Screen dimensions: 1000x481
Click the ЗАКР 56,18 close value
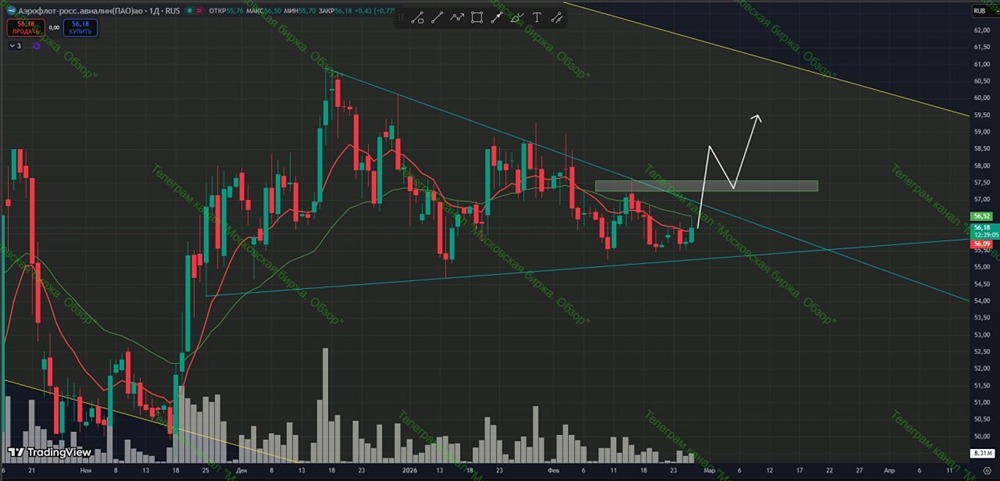pyautogui.click(x=335, y=11)
